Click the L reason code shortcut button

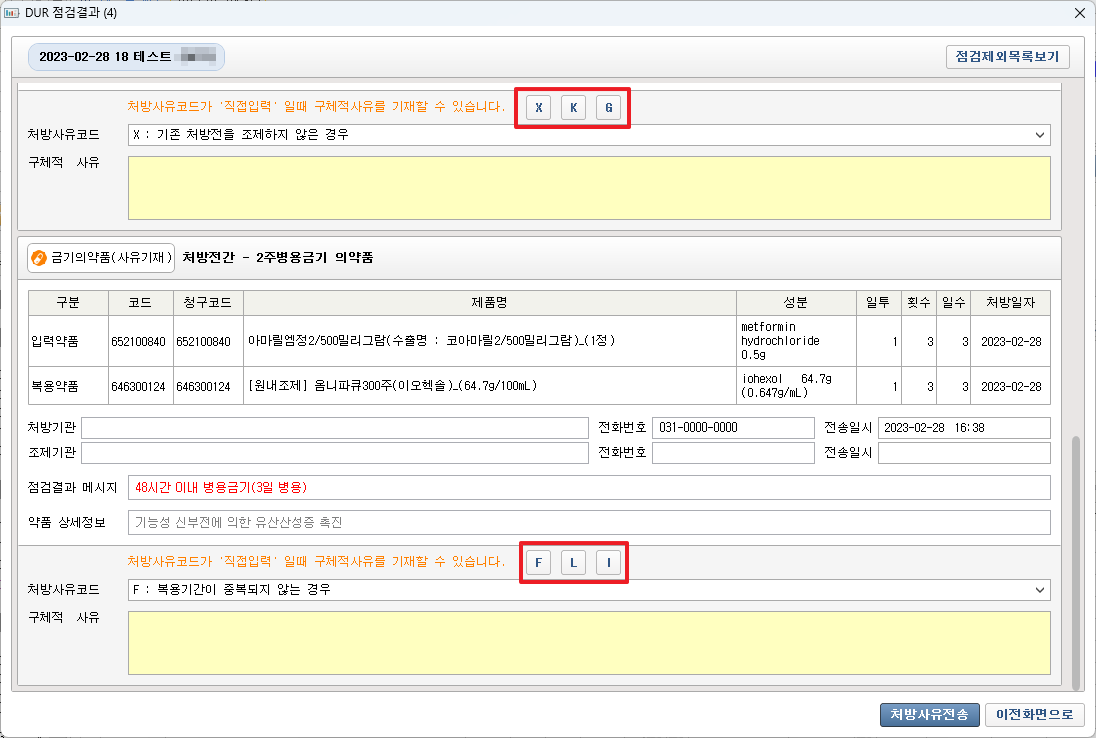tap(573, 563)
